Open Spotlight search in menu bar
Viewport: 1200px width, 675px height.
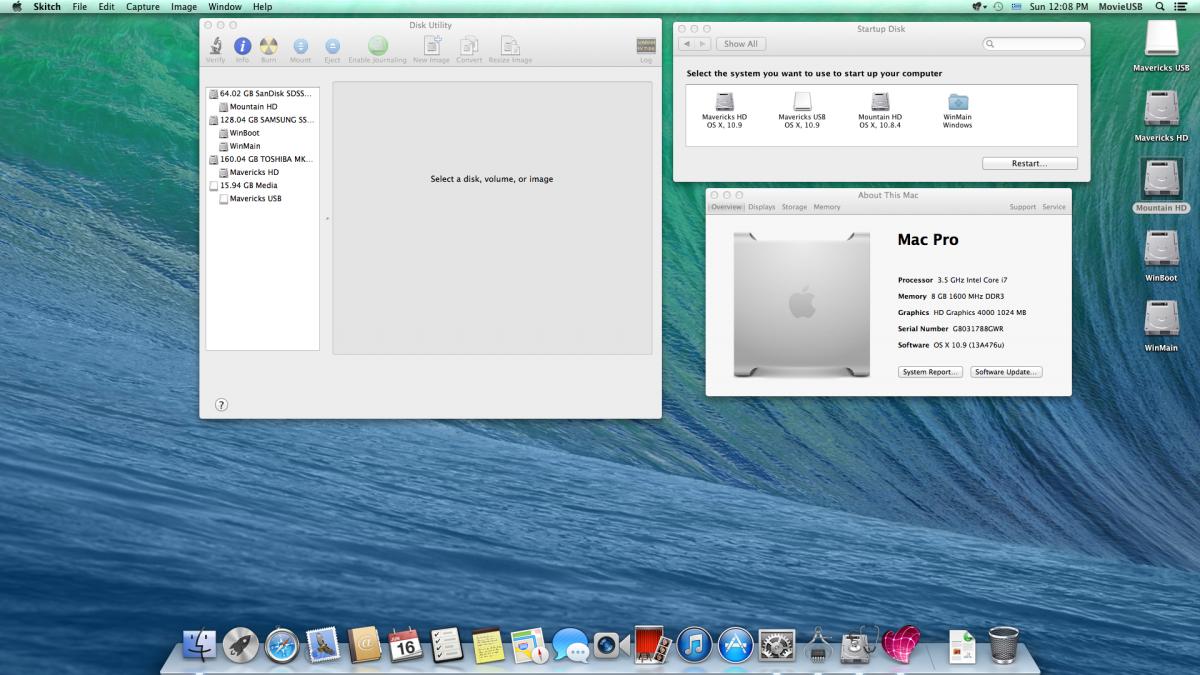click(1159, 6)
